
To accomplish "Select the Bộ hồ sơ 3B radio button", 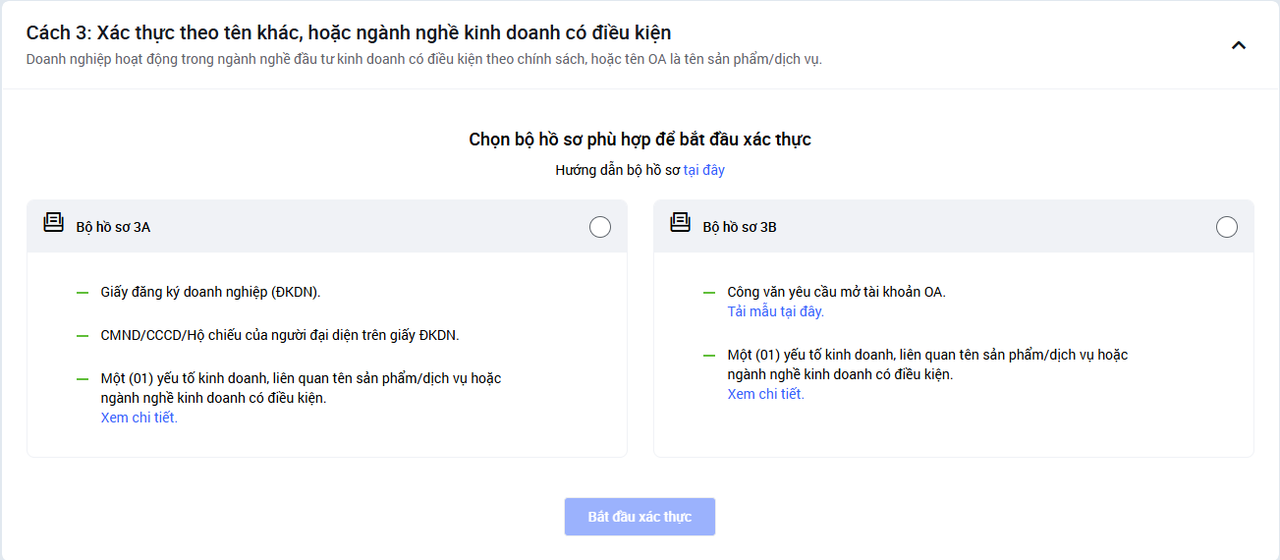I will coord(1226,227).
